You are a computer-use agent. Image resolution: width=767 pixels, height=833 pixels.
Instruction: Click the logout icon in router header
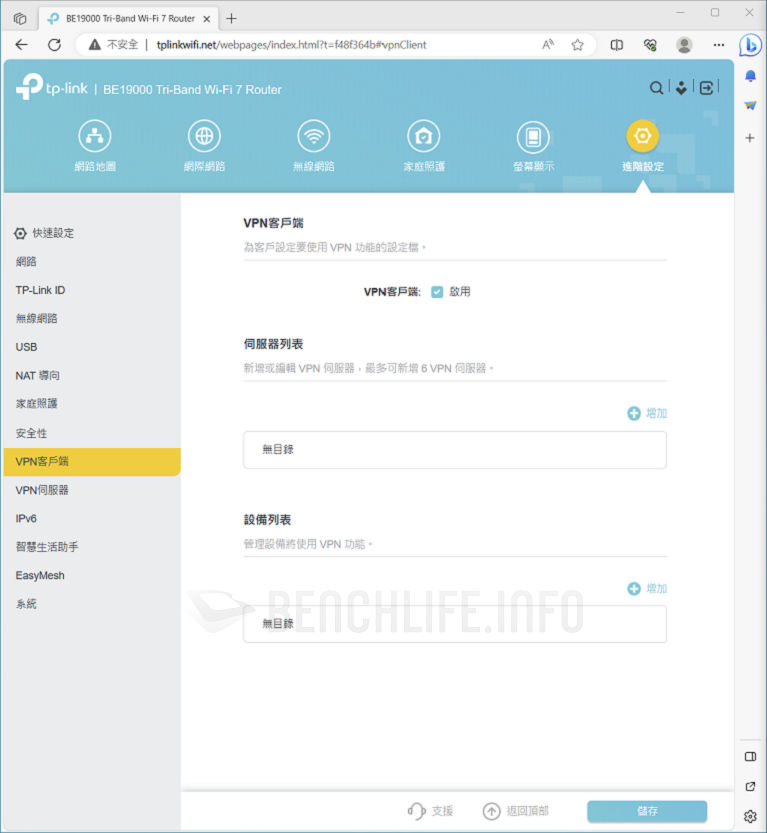click(706, 88)
